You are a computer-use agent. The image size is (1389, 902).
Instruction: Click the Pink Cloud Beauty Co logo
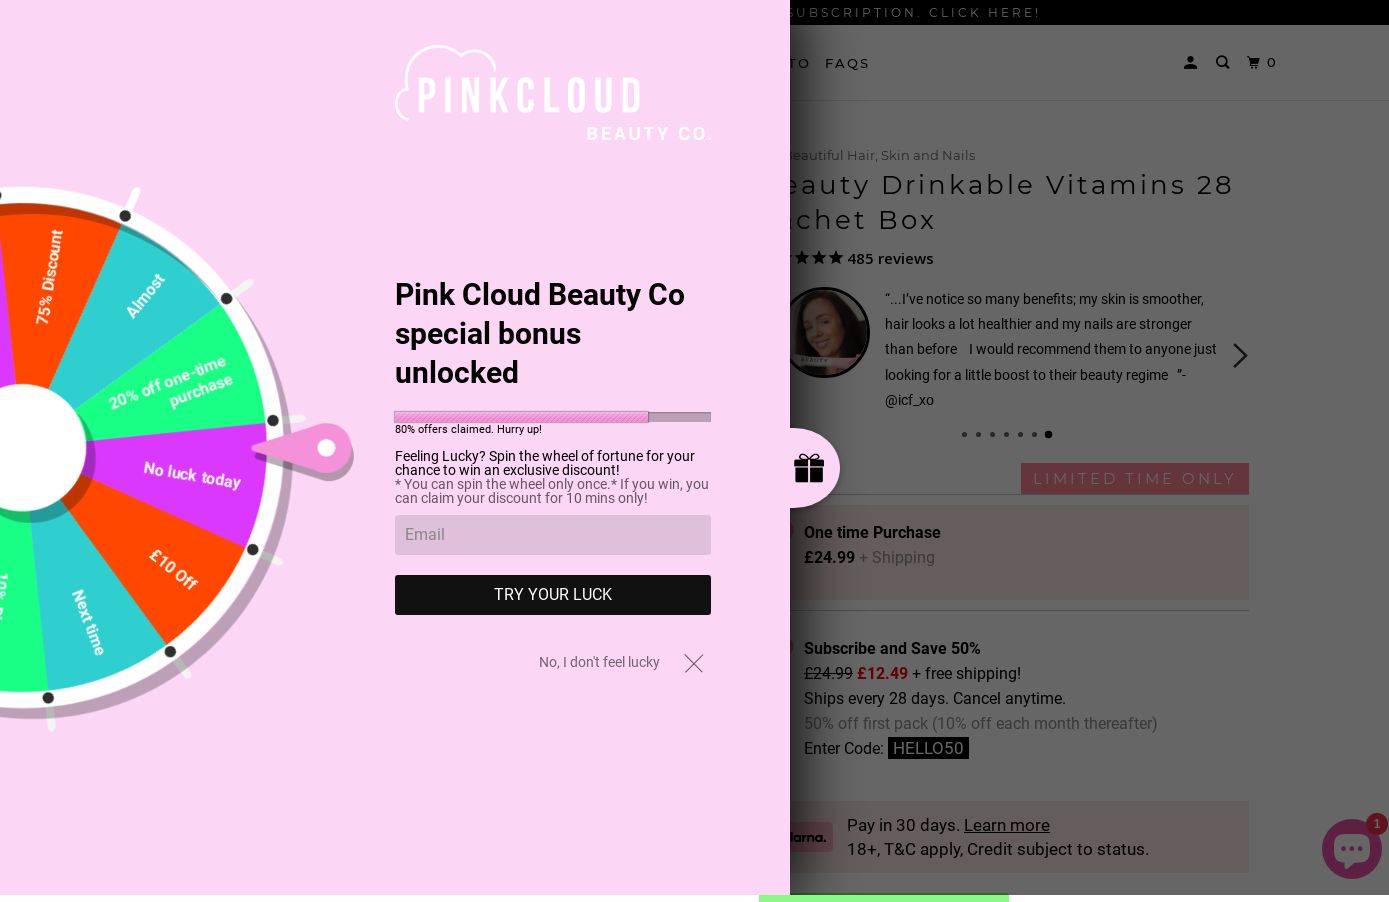[x=553, y=92]
